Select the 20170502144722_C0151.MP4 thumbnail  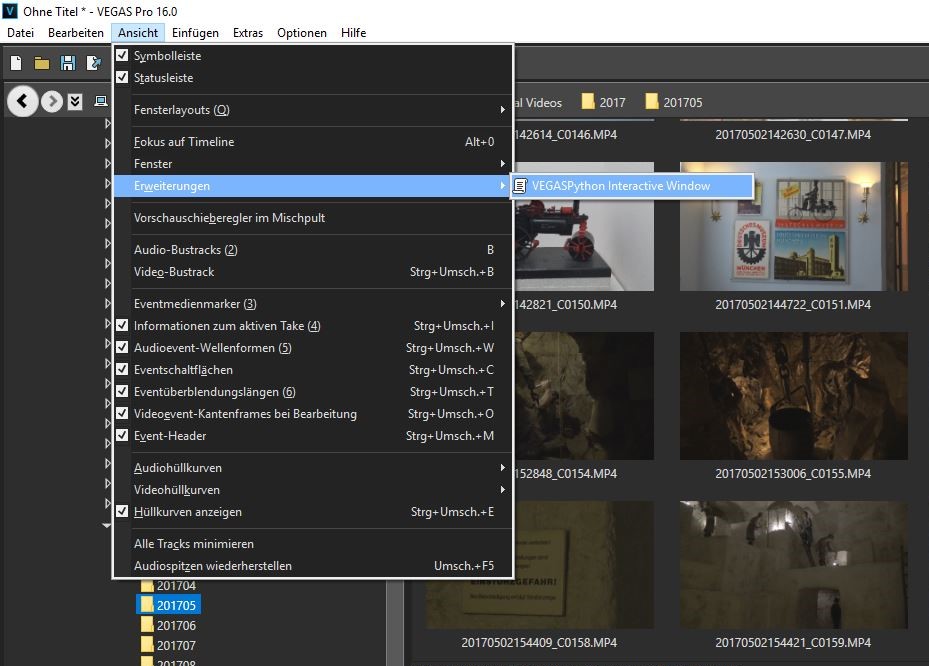(x=794, y=226)
